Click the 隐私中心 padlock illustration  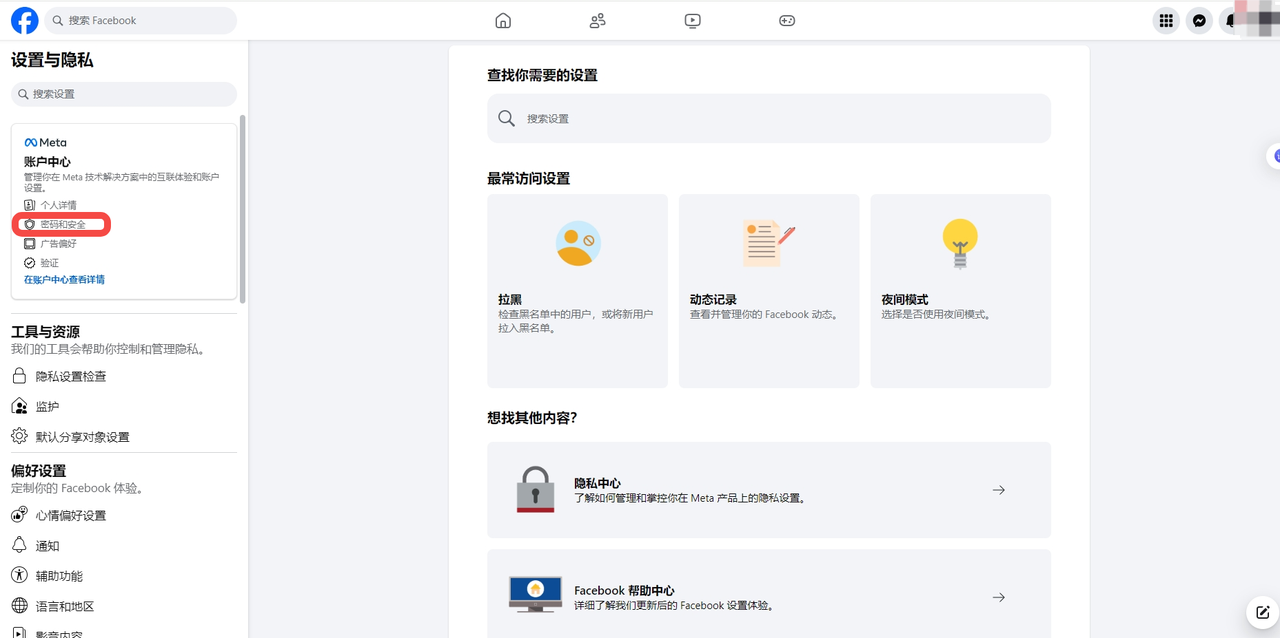535,489
